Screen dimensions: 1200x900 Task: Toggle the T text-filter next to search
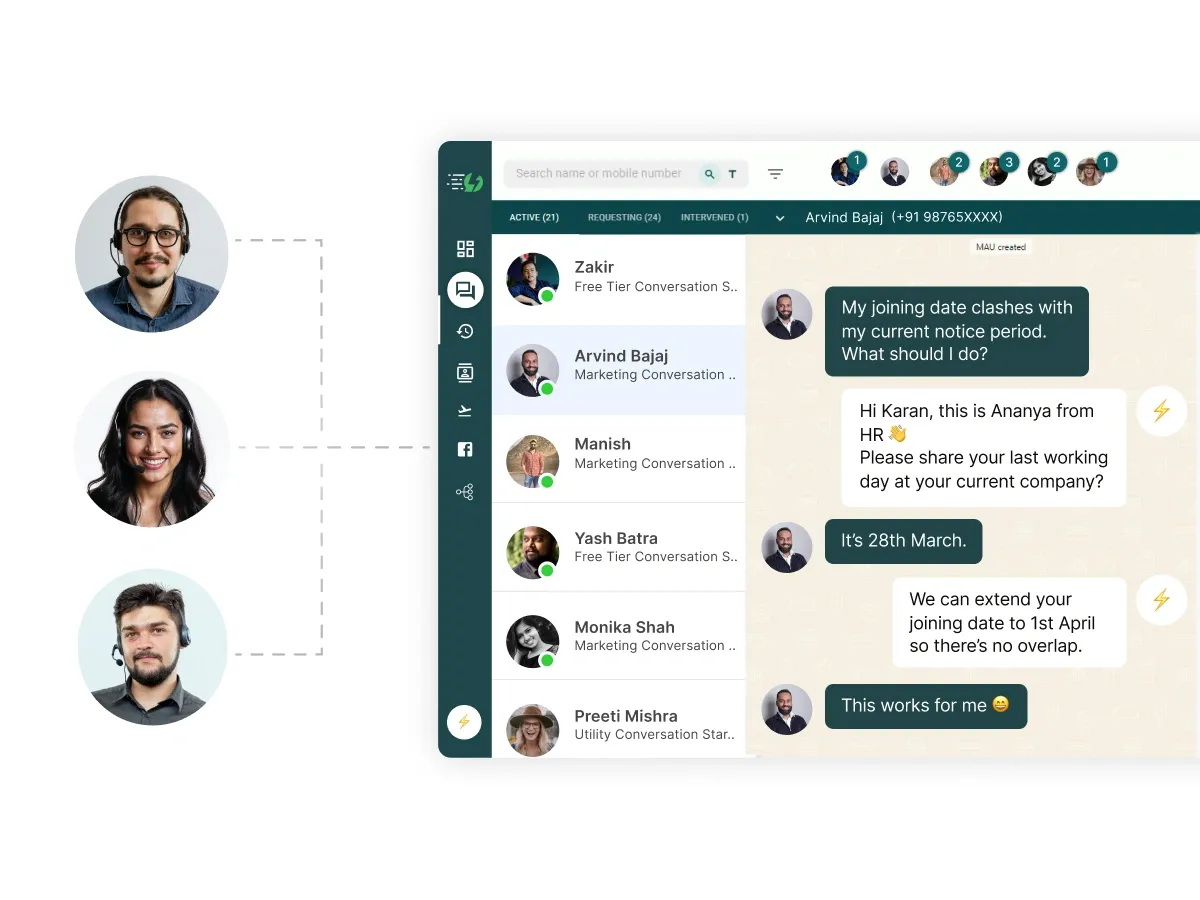732,174
